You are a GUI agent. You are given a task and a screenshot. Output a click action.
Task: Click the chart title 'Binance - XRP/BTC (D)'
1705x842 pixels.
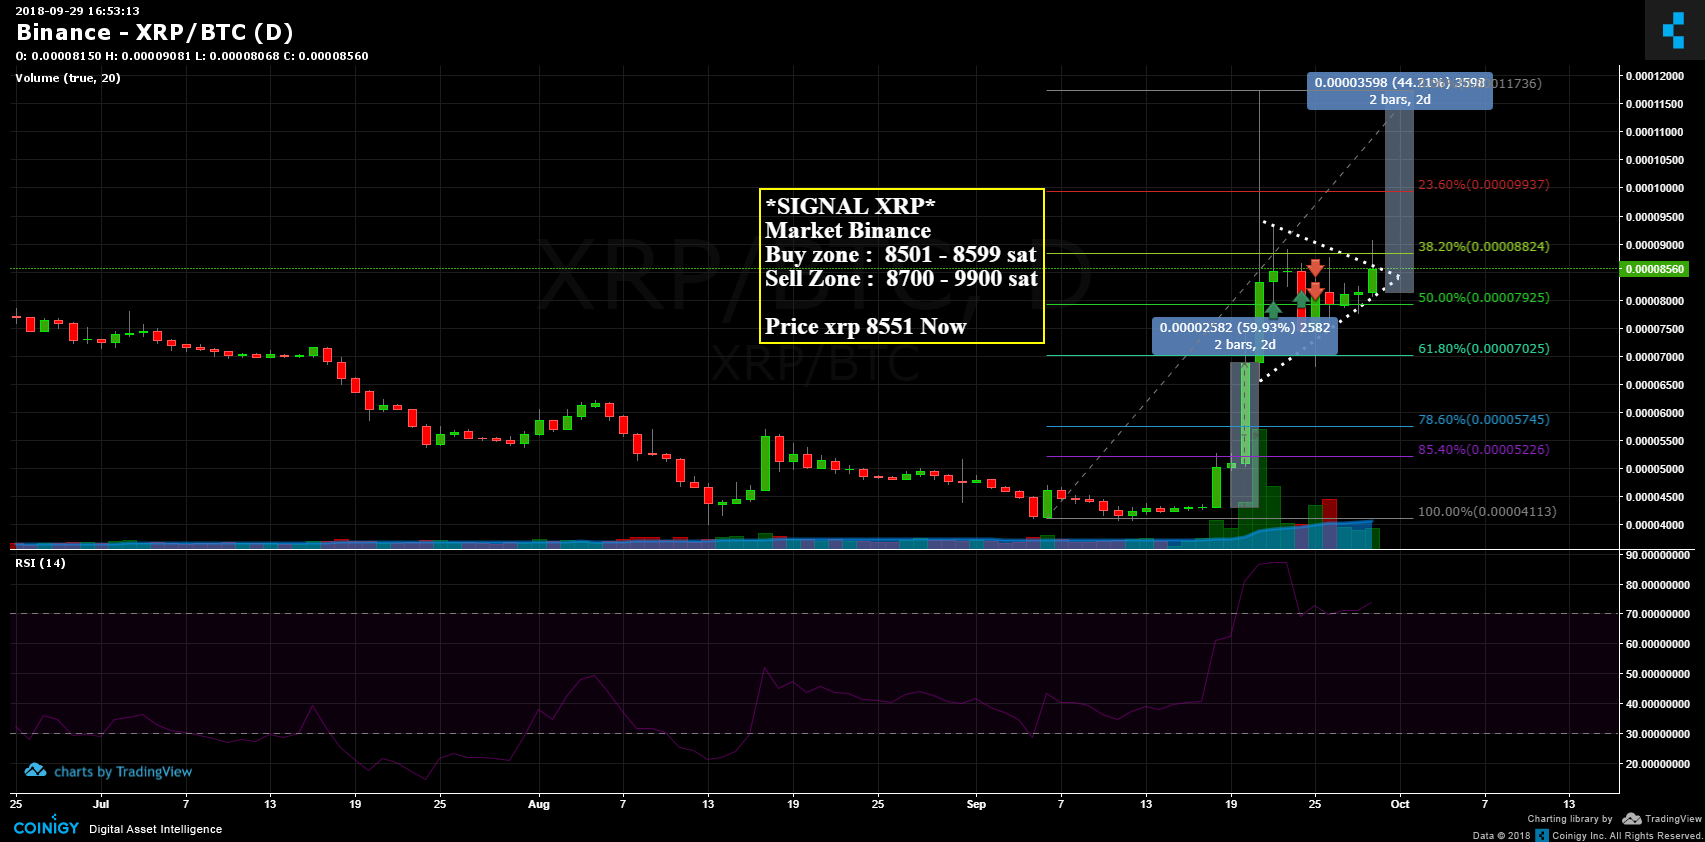(x=155, y=33)
